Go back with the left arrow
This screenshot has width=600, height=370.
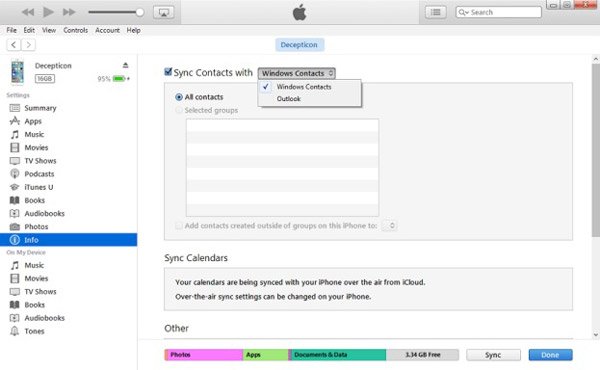pyautogui.click(x=14, y=45)
